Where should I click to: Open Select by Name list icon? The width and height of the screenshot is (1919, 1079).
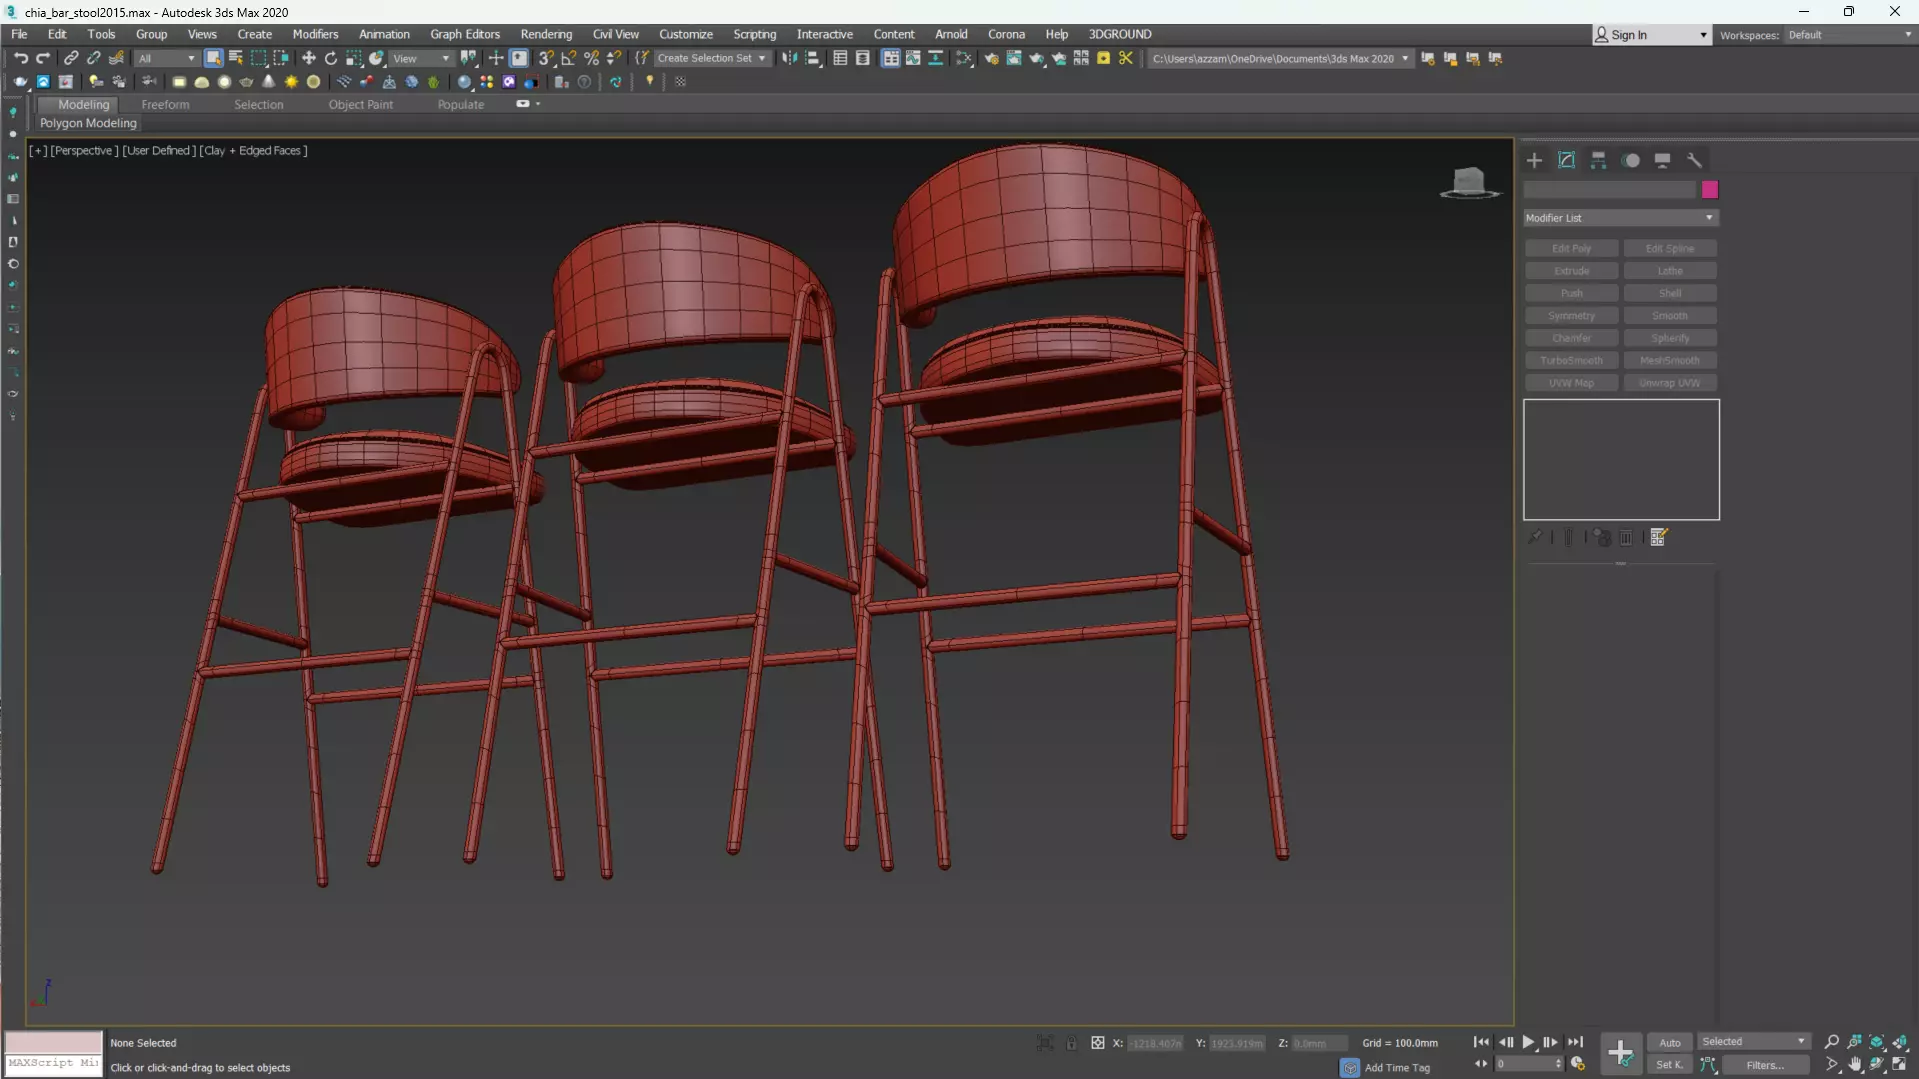(x=236, y=58)
